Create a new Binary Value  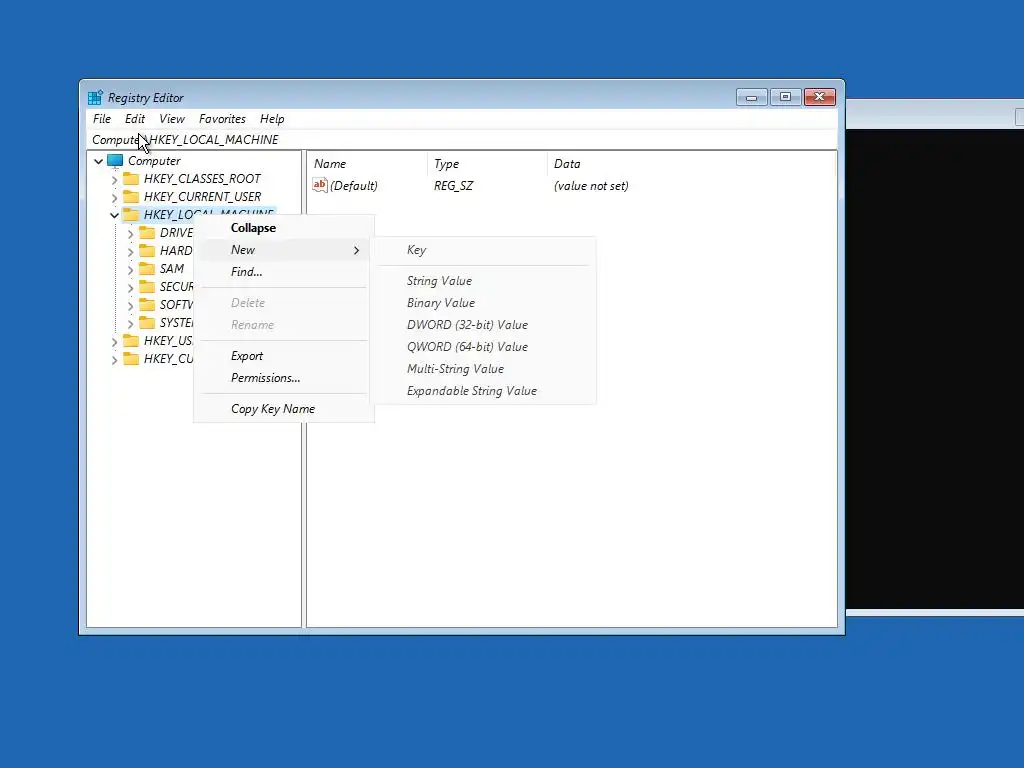tap(483, 303)
